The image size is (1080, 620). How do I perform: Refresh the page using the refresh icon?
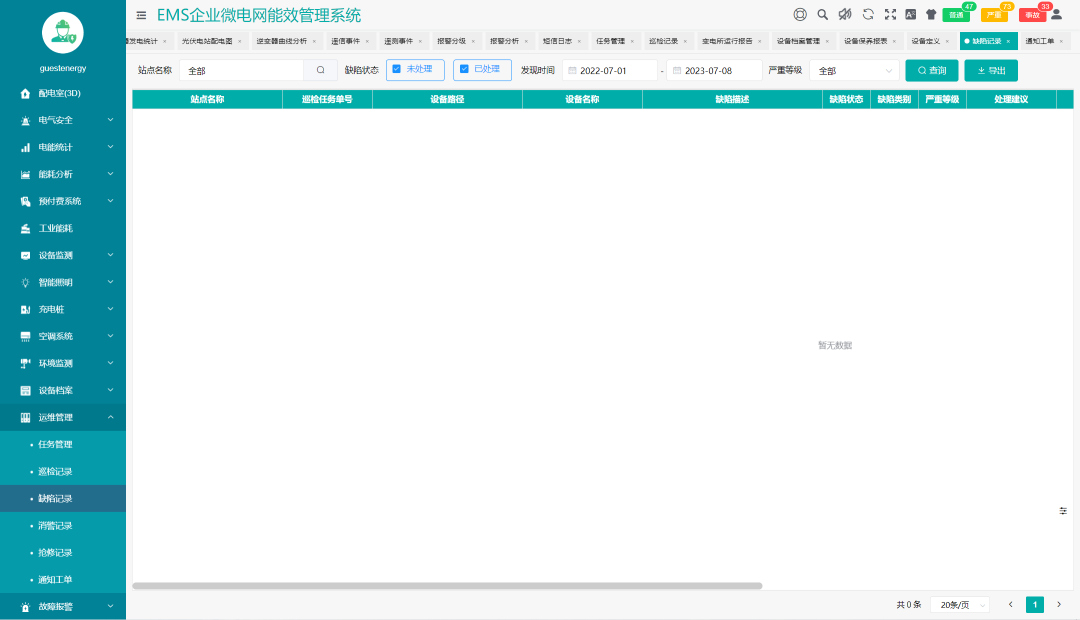pyautogui.click(x=867, y=14)
